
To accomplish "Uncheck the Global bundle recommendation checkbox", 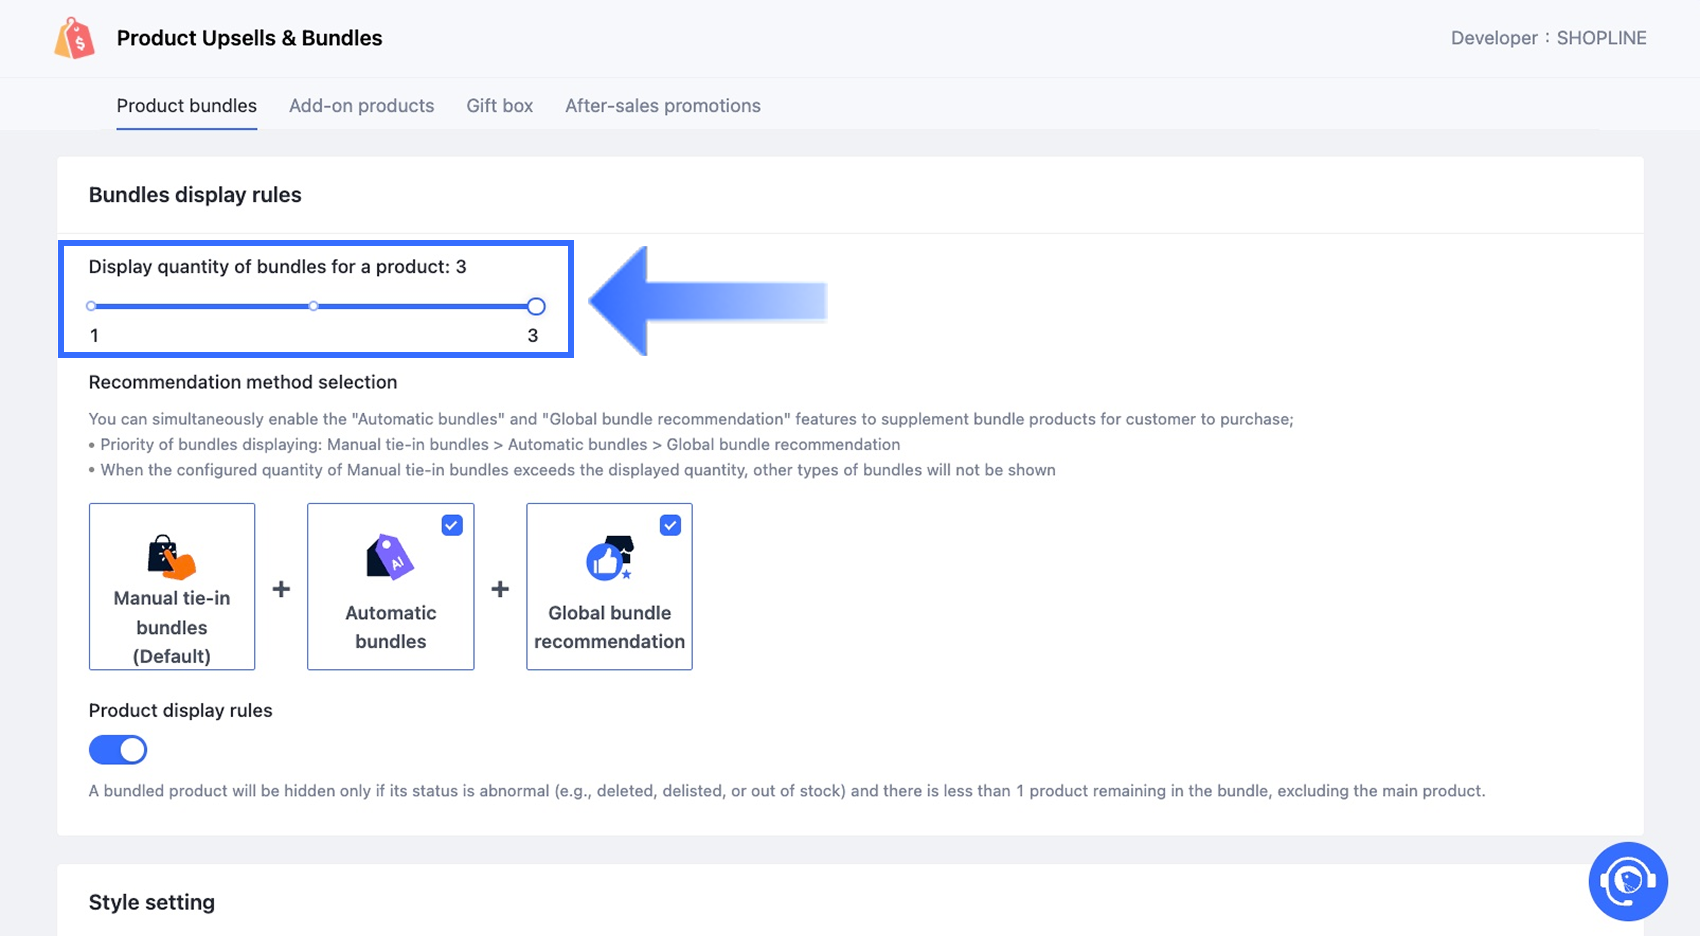I will [670, 525].
